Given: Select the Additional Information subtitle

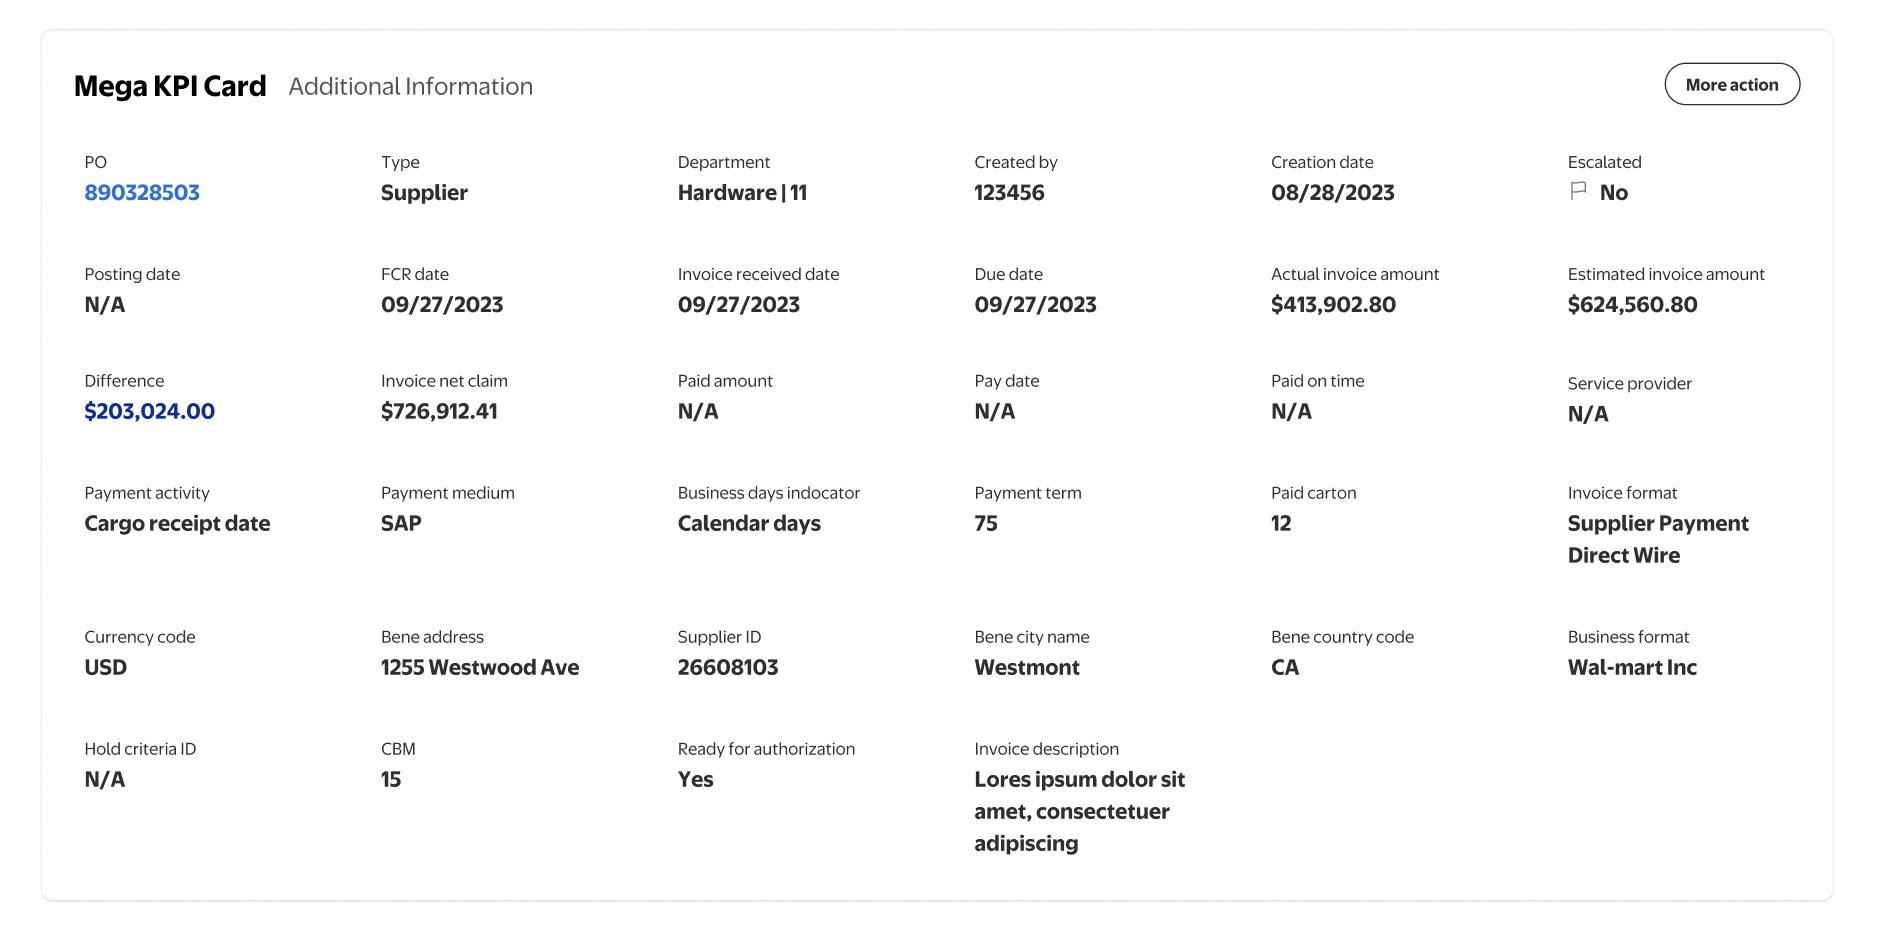Looking at the screenshot, I should pyautogui.click(x=410, y=87).
